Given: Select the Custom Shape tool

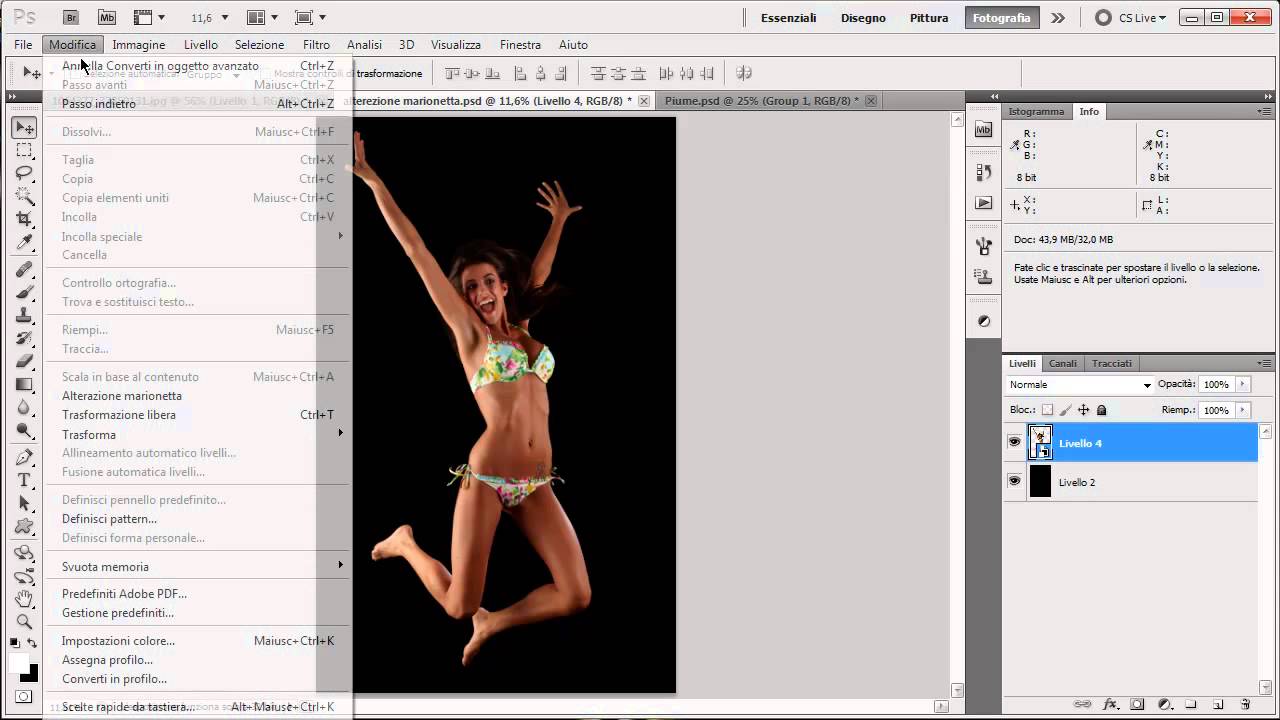Looking at the screenshot, I should 25,526.
